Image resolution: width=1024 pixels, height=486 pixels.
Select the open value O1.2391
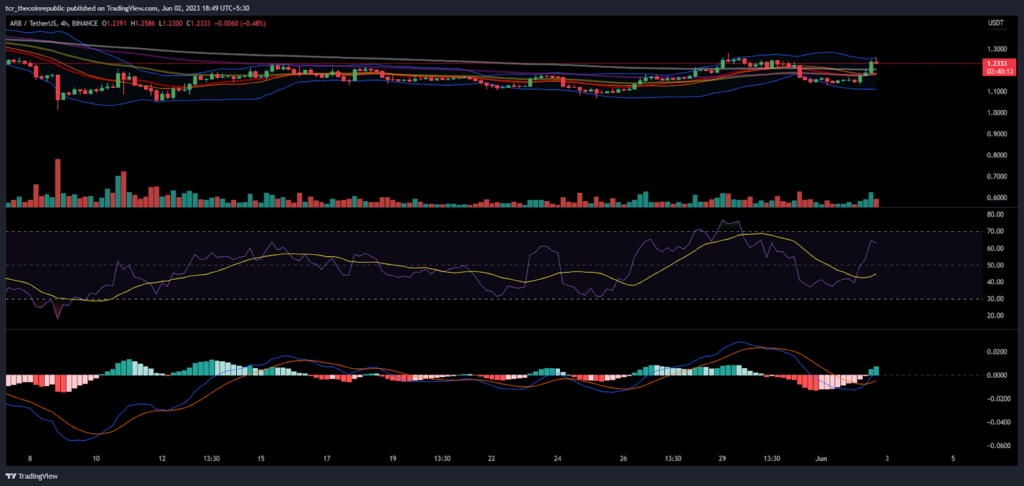pyautogui.click(x=116, y=23)
